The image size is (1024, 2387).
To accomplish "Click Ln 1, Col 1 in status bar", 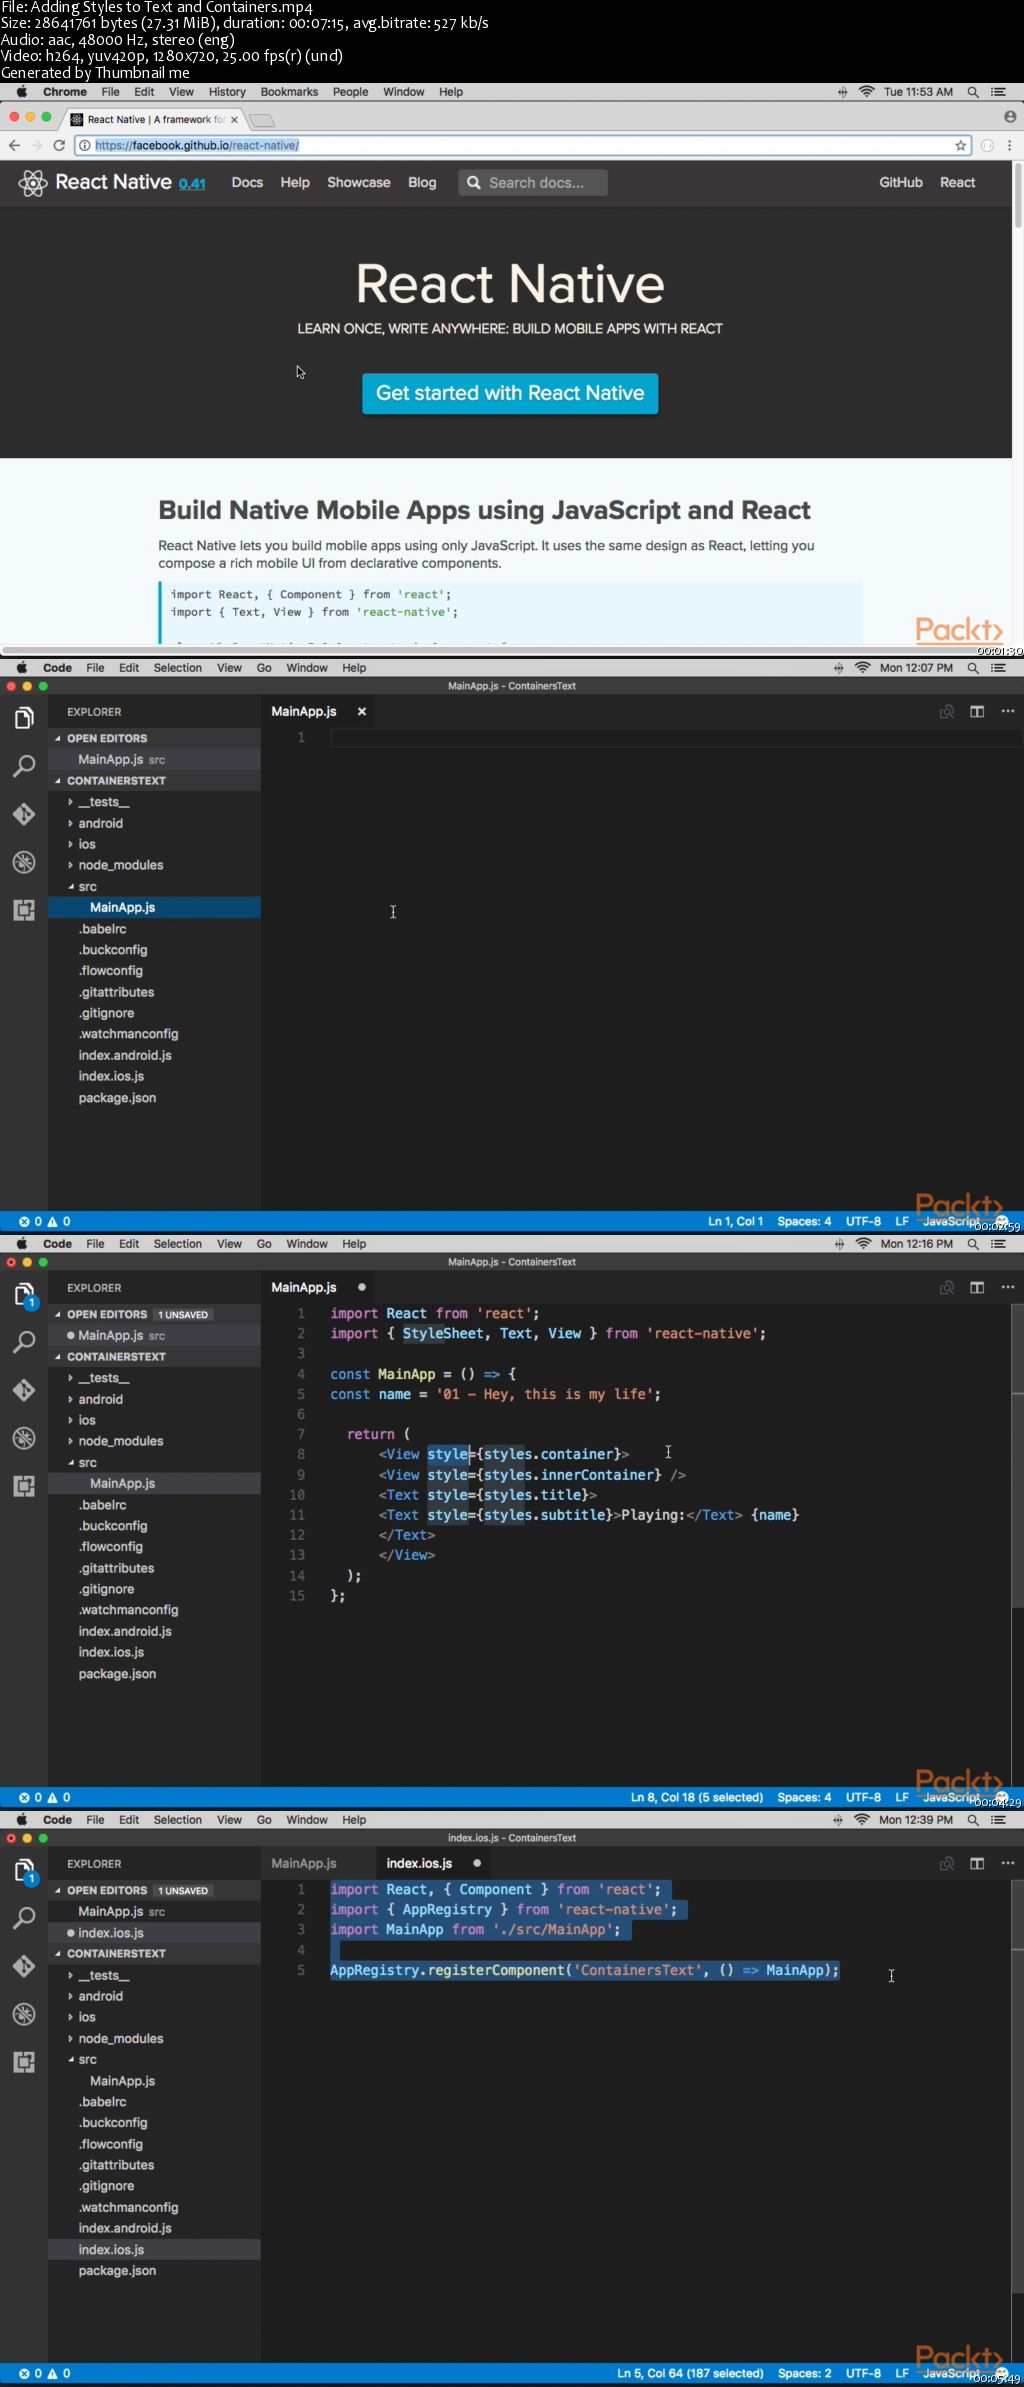I will click(735, 1222).
